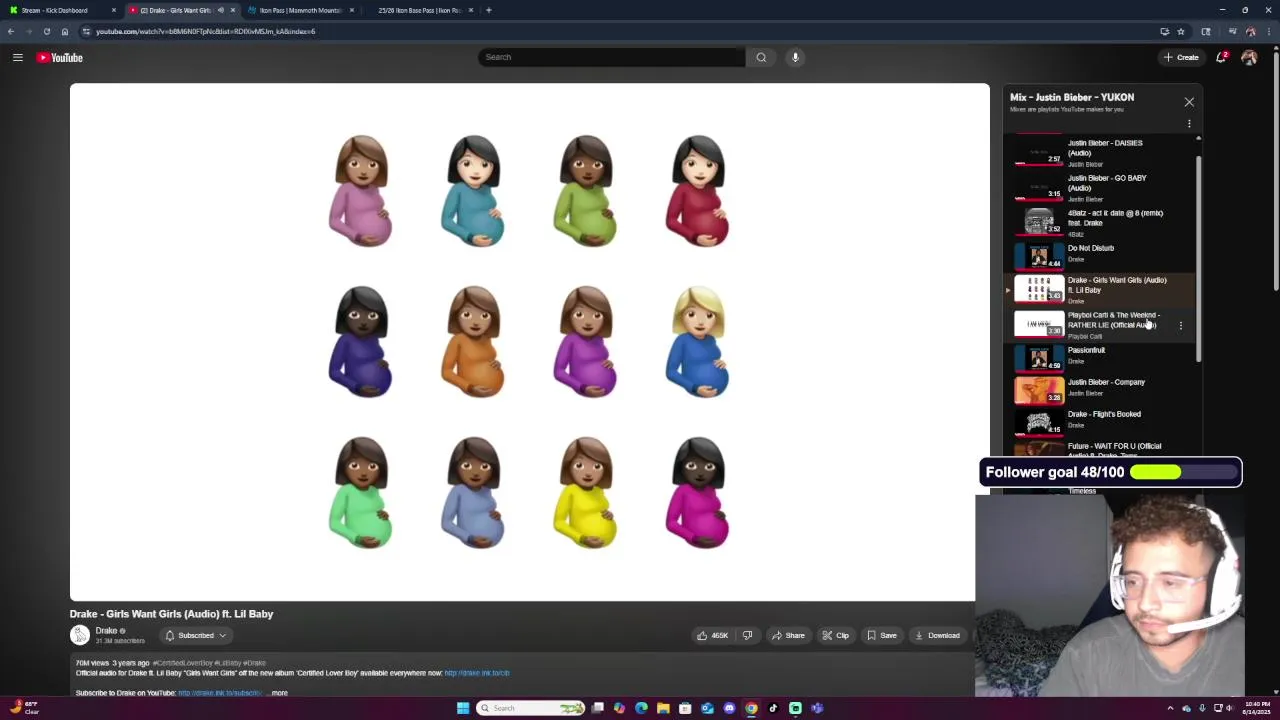Open Windows Start menu
Screen dimensions: 1280x720
coord(463,708)
